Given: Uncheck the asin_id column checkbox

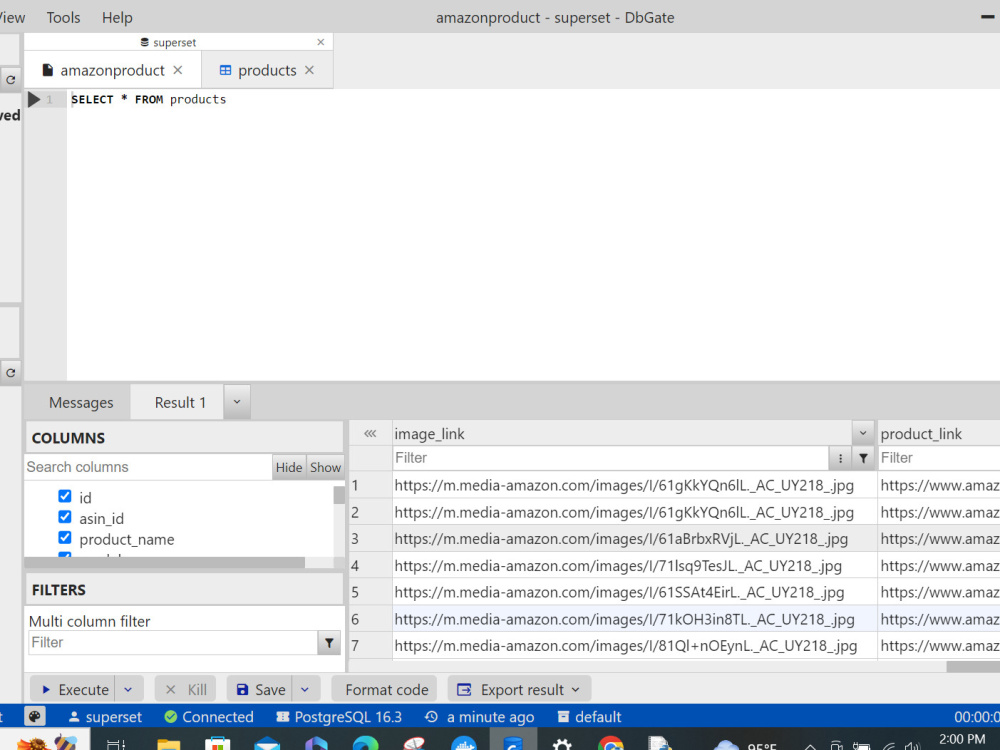Looking at the screenshot, I should pos(64,517).
